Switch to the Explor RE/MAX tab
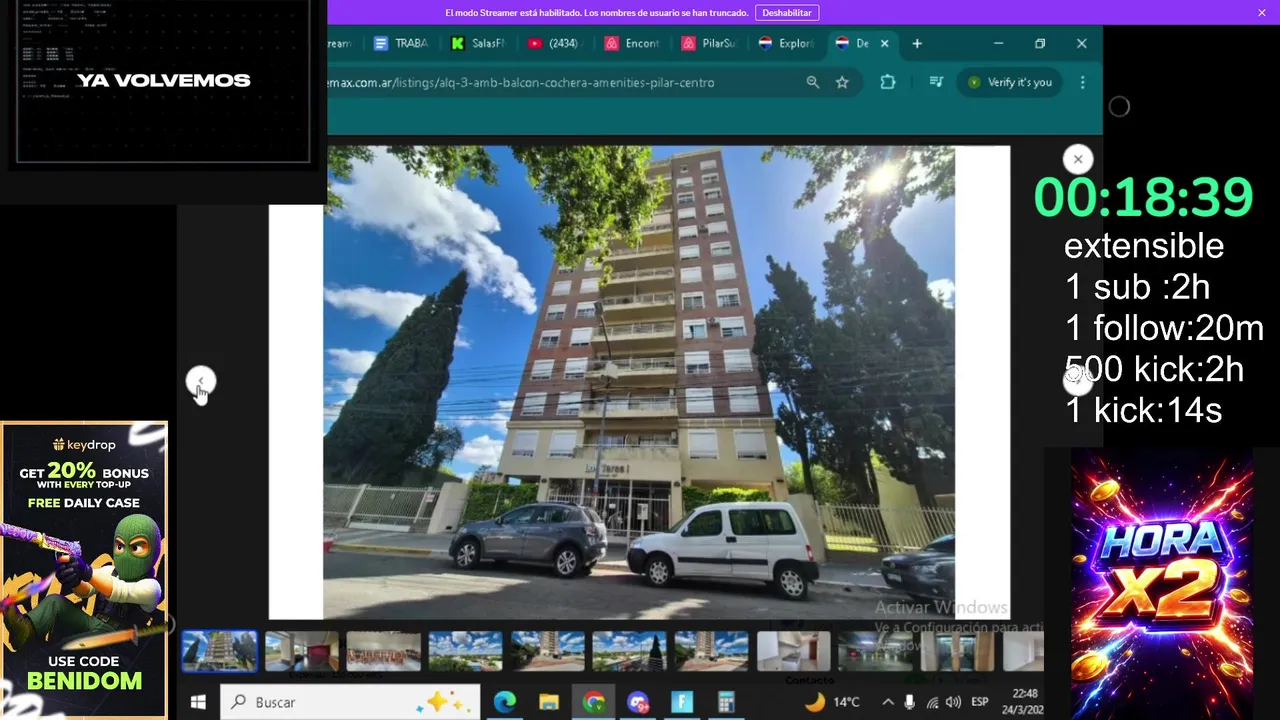Image resolution: width=1280 pixels, height=720 pixels. [786, 43]
